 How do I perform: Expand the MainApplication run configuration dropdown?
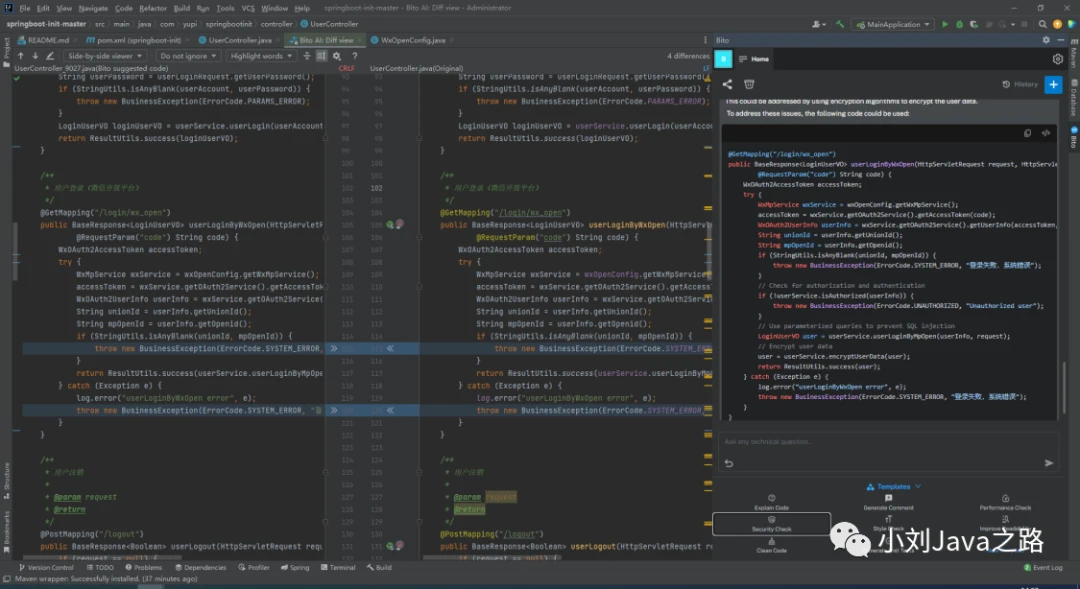[894, 24]
